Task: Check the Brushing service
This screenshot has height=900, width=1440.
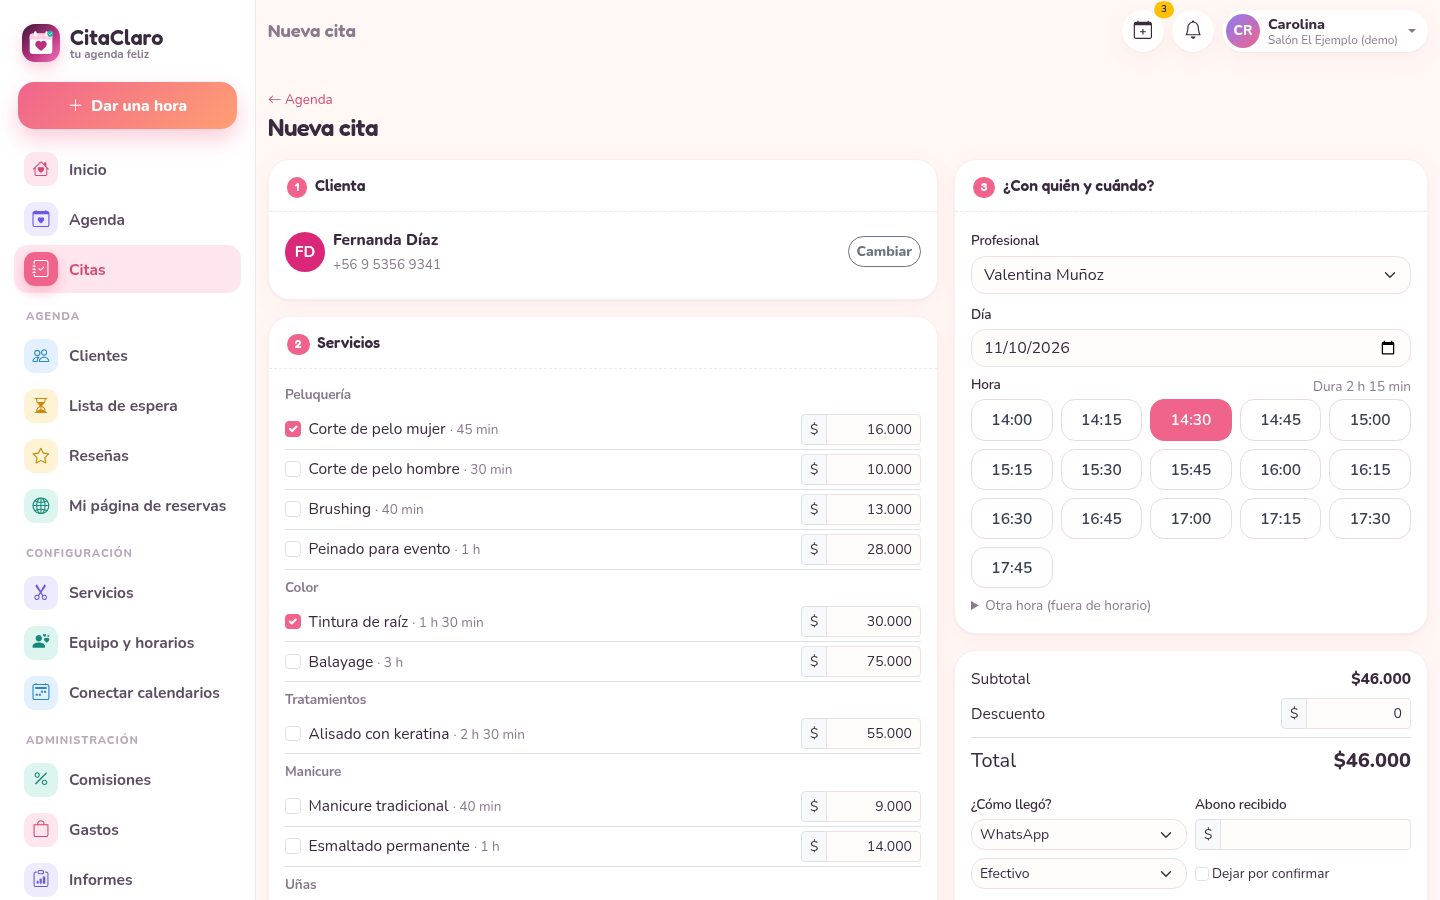Action: pyautogui.click(x=293, y=509)
